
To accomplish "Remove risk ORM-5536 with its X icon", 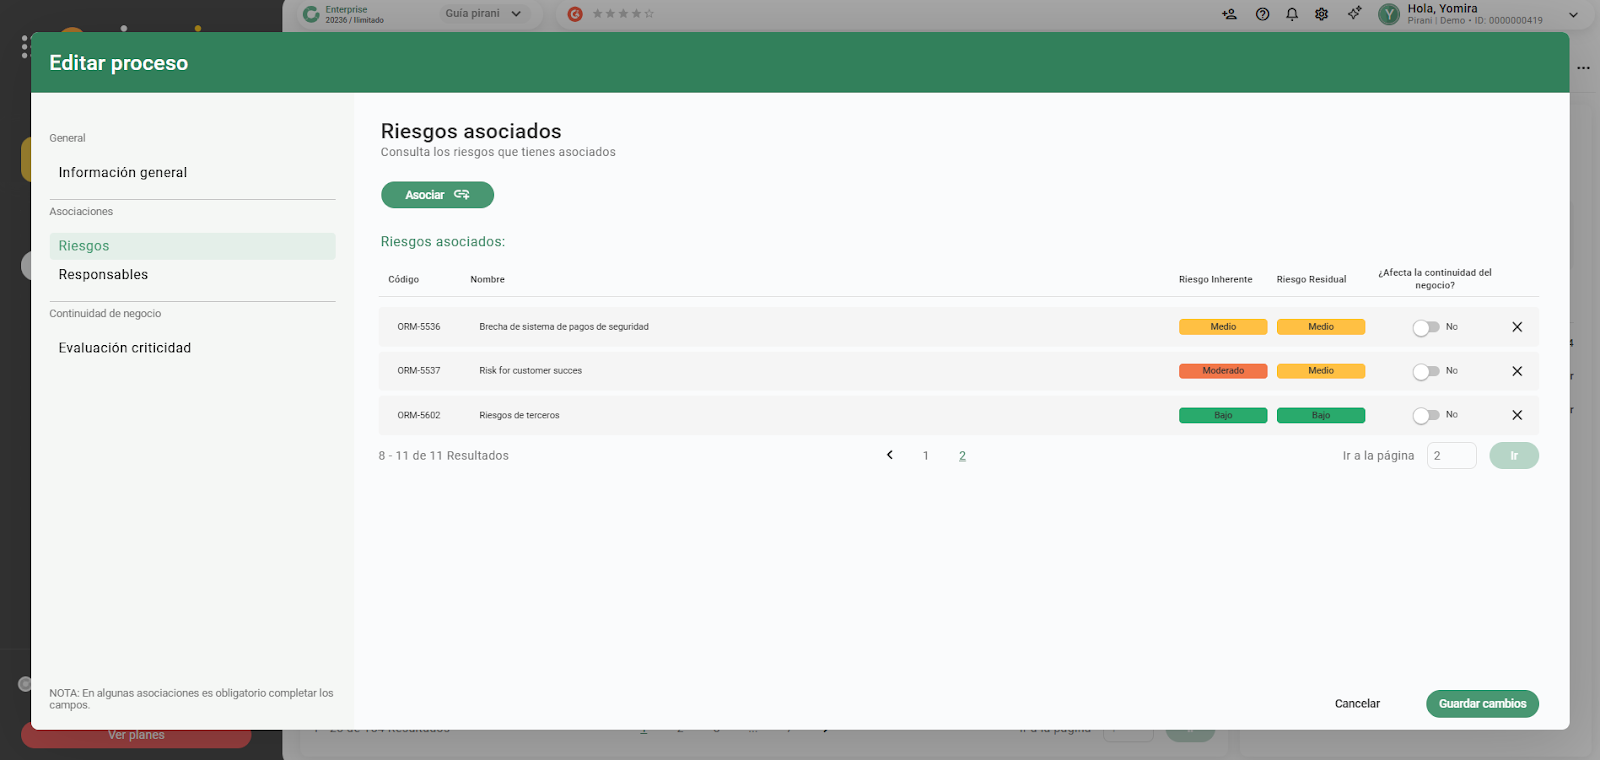I will click(x=1517, y=327).
